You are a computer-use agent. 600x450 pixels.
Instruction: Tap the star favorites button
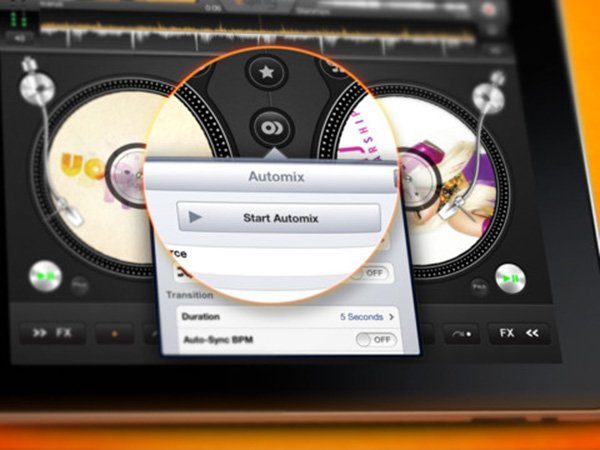point(266,72)
